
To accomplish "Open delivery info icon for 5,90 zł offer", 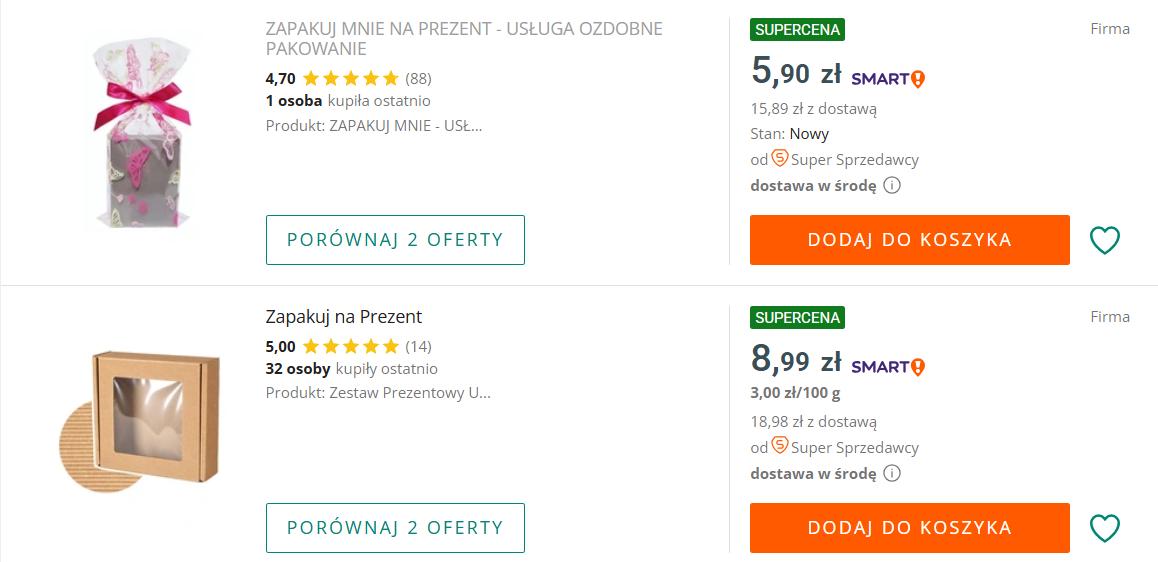I will 892,185.
